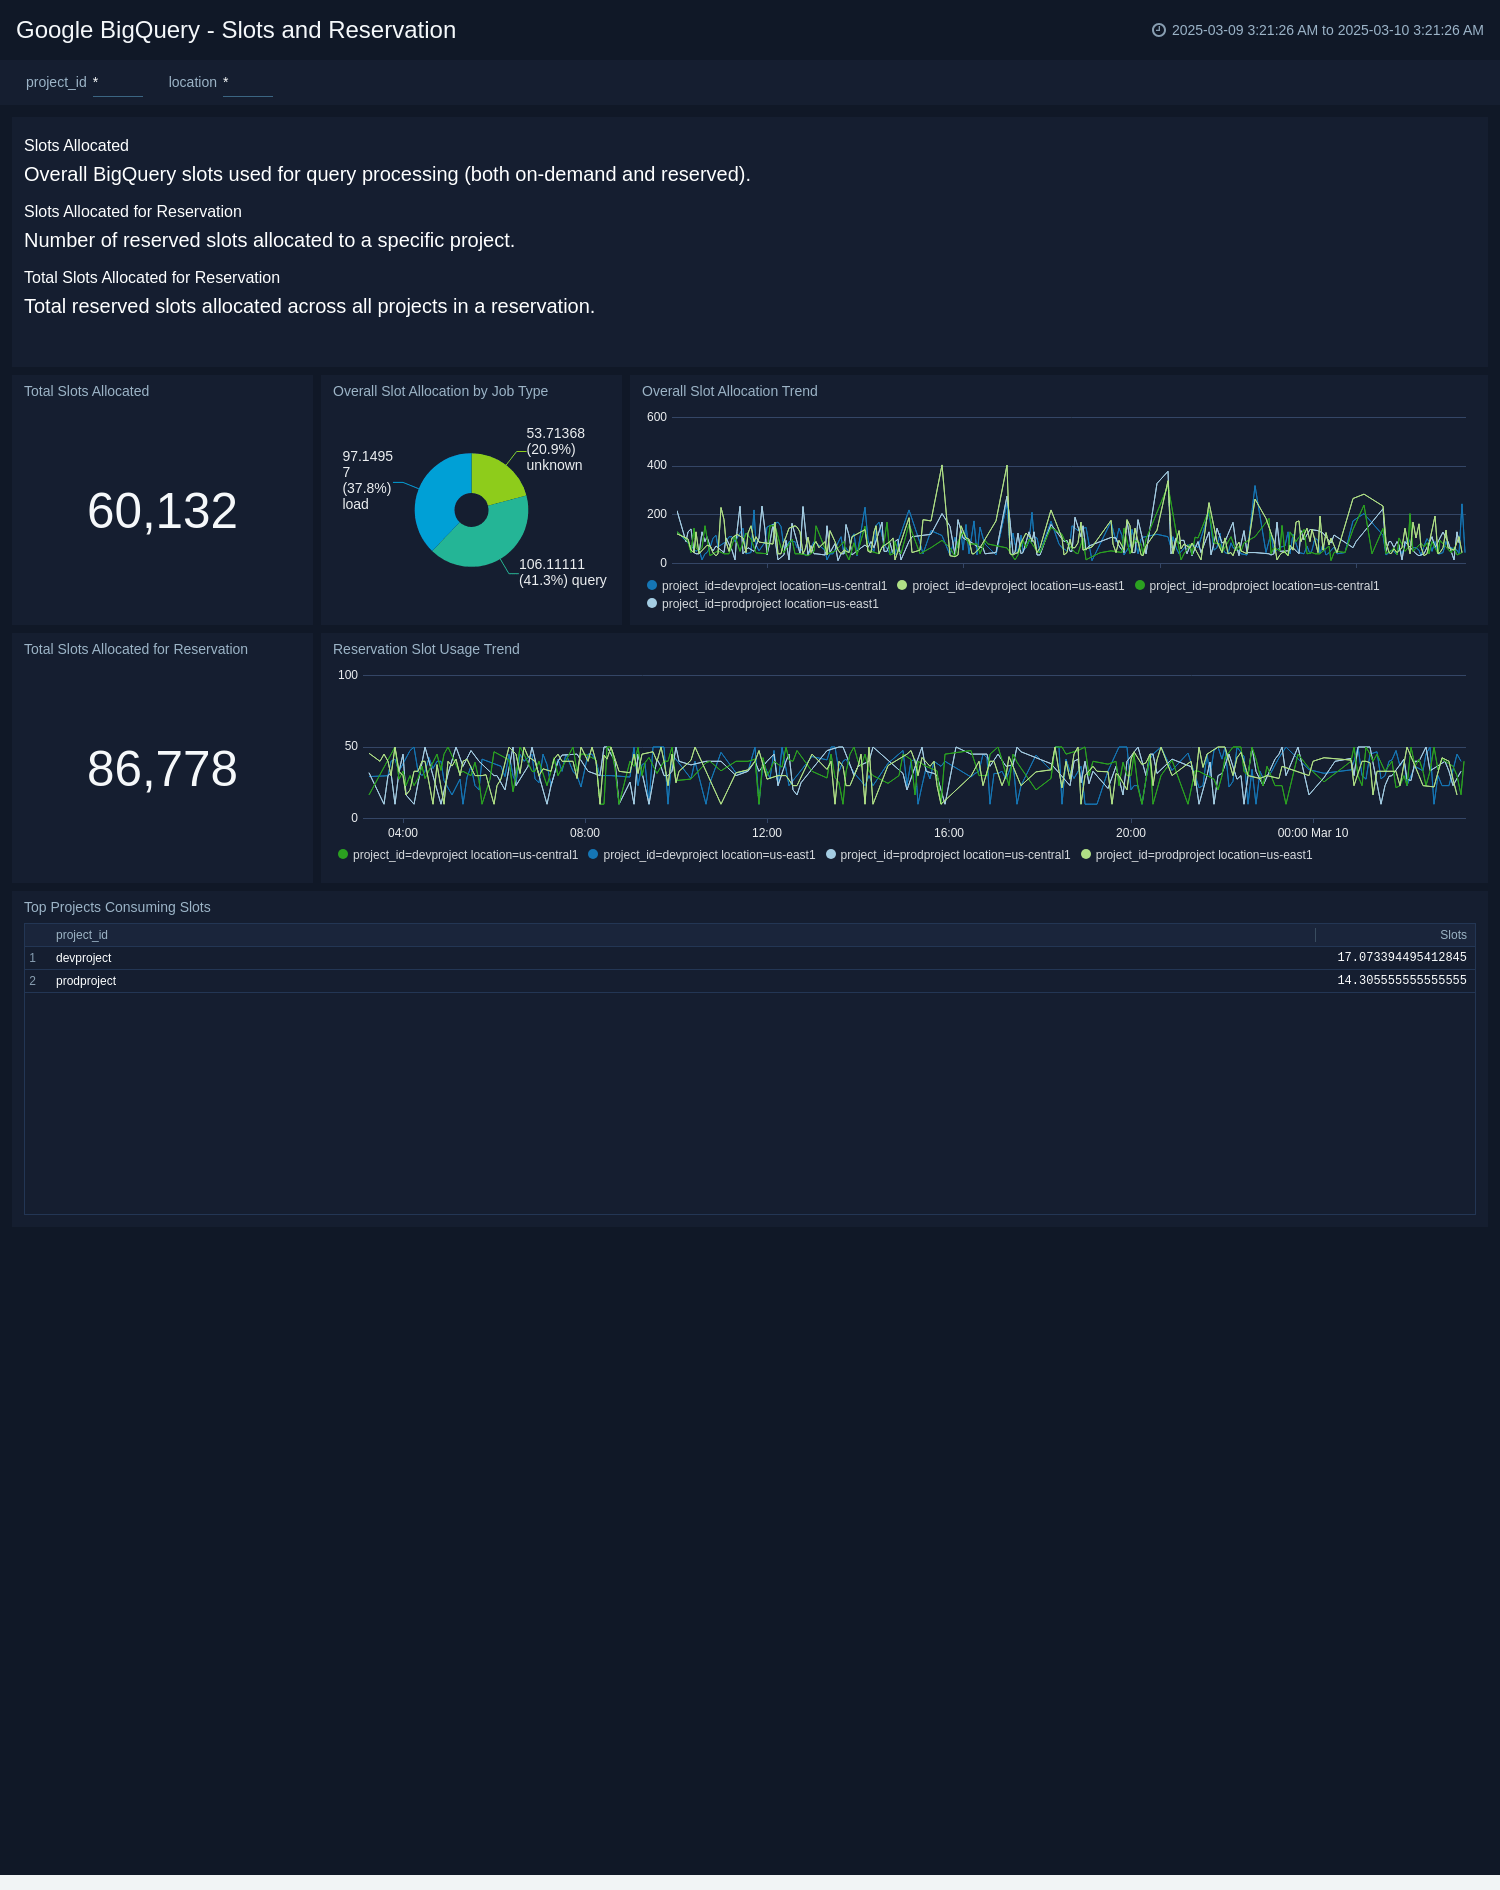This screenshot has width=1500, height=1890.
Task: Click the clock icon beside time range
Action: tap(1158, 30)
